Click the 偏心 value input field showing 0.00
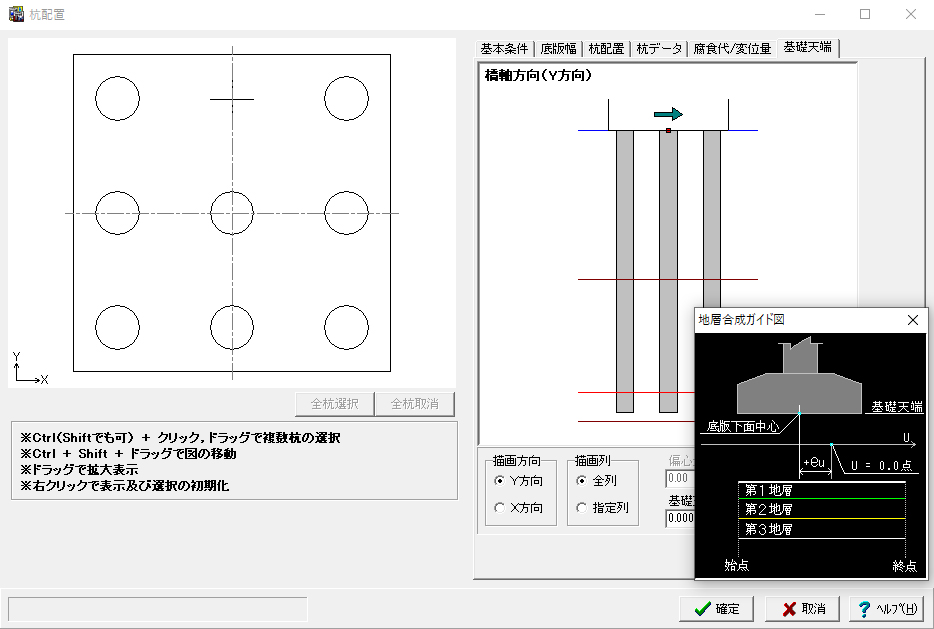 [680, 478]
